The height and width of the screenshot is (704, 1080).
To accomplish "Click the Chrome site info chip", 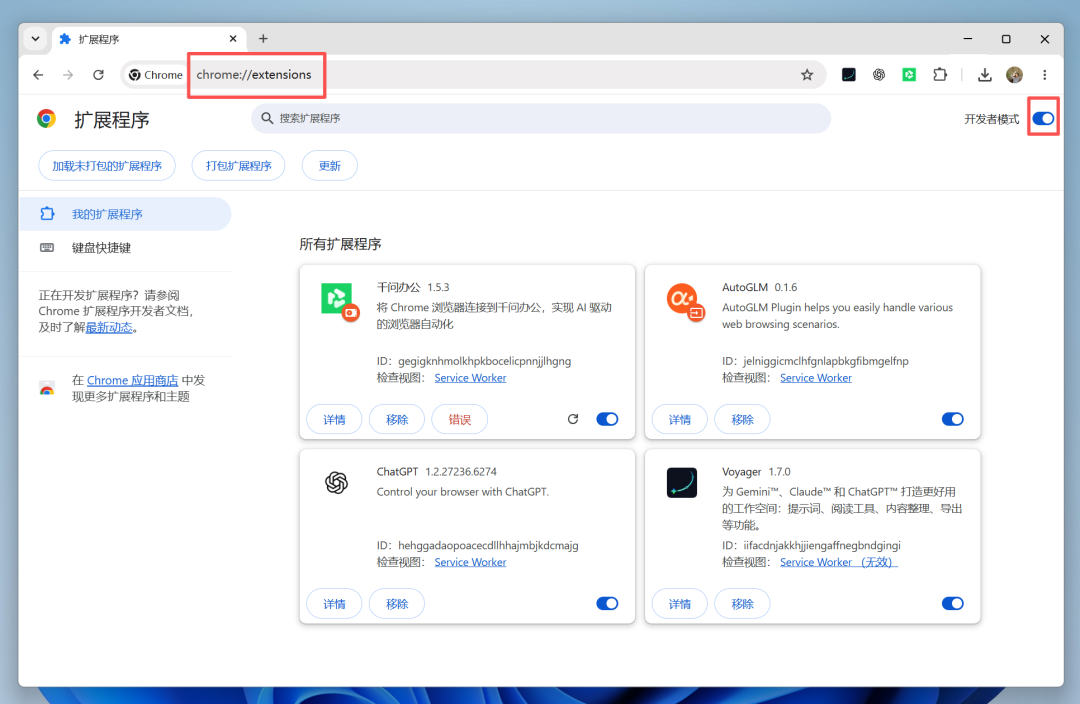I will 156,74.
